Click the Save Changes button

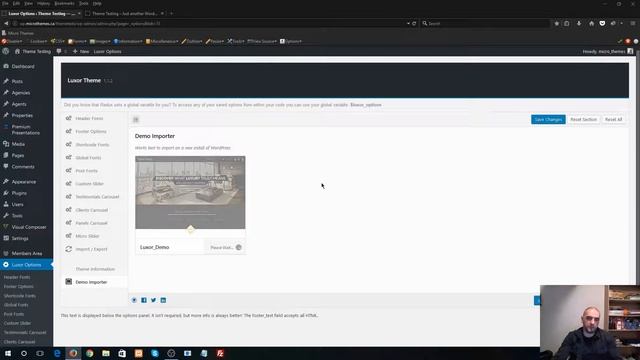pos(548,119)
